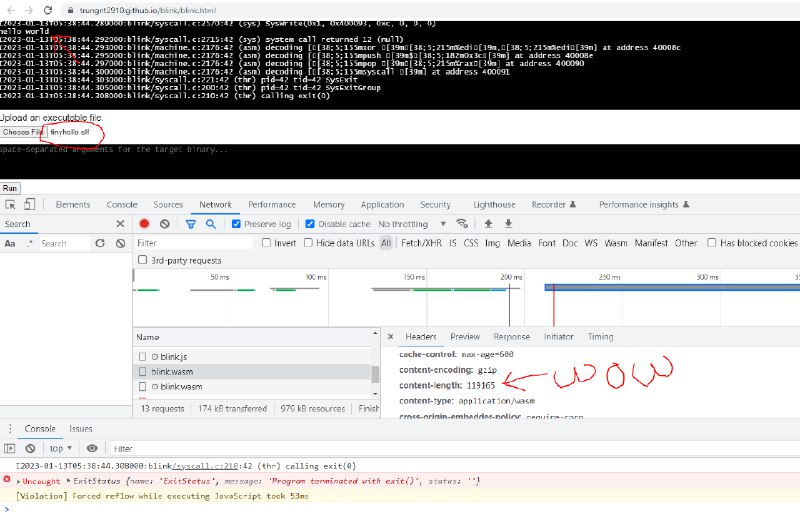800x521 pixels.
Task: Open network search magnifier icon
Action: [211, 224]
